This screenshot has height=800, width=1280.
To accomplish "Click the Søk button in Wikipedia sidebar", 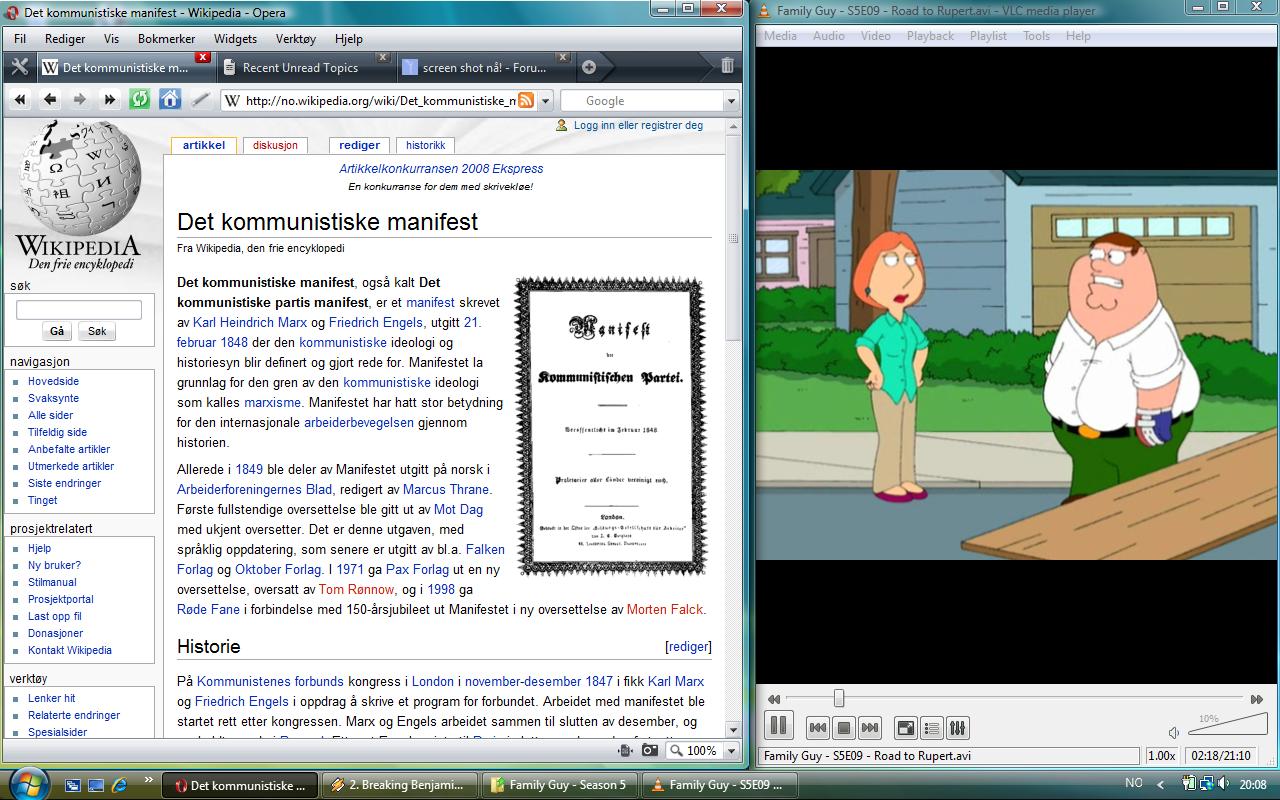I will (97, 331).
